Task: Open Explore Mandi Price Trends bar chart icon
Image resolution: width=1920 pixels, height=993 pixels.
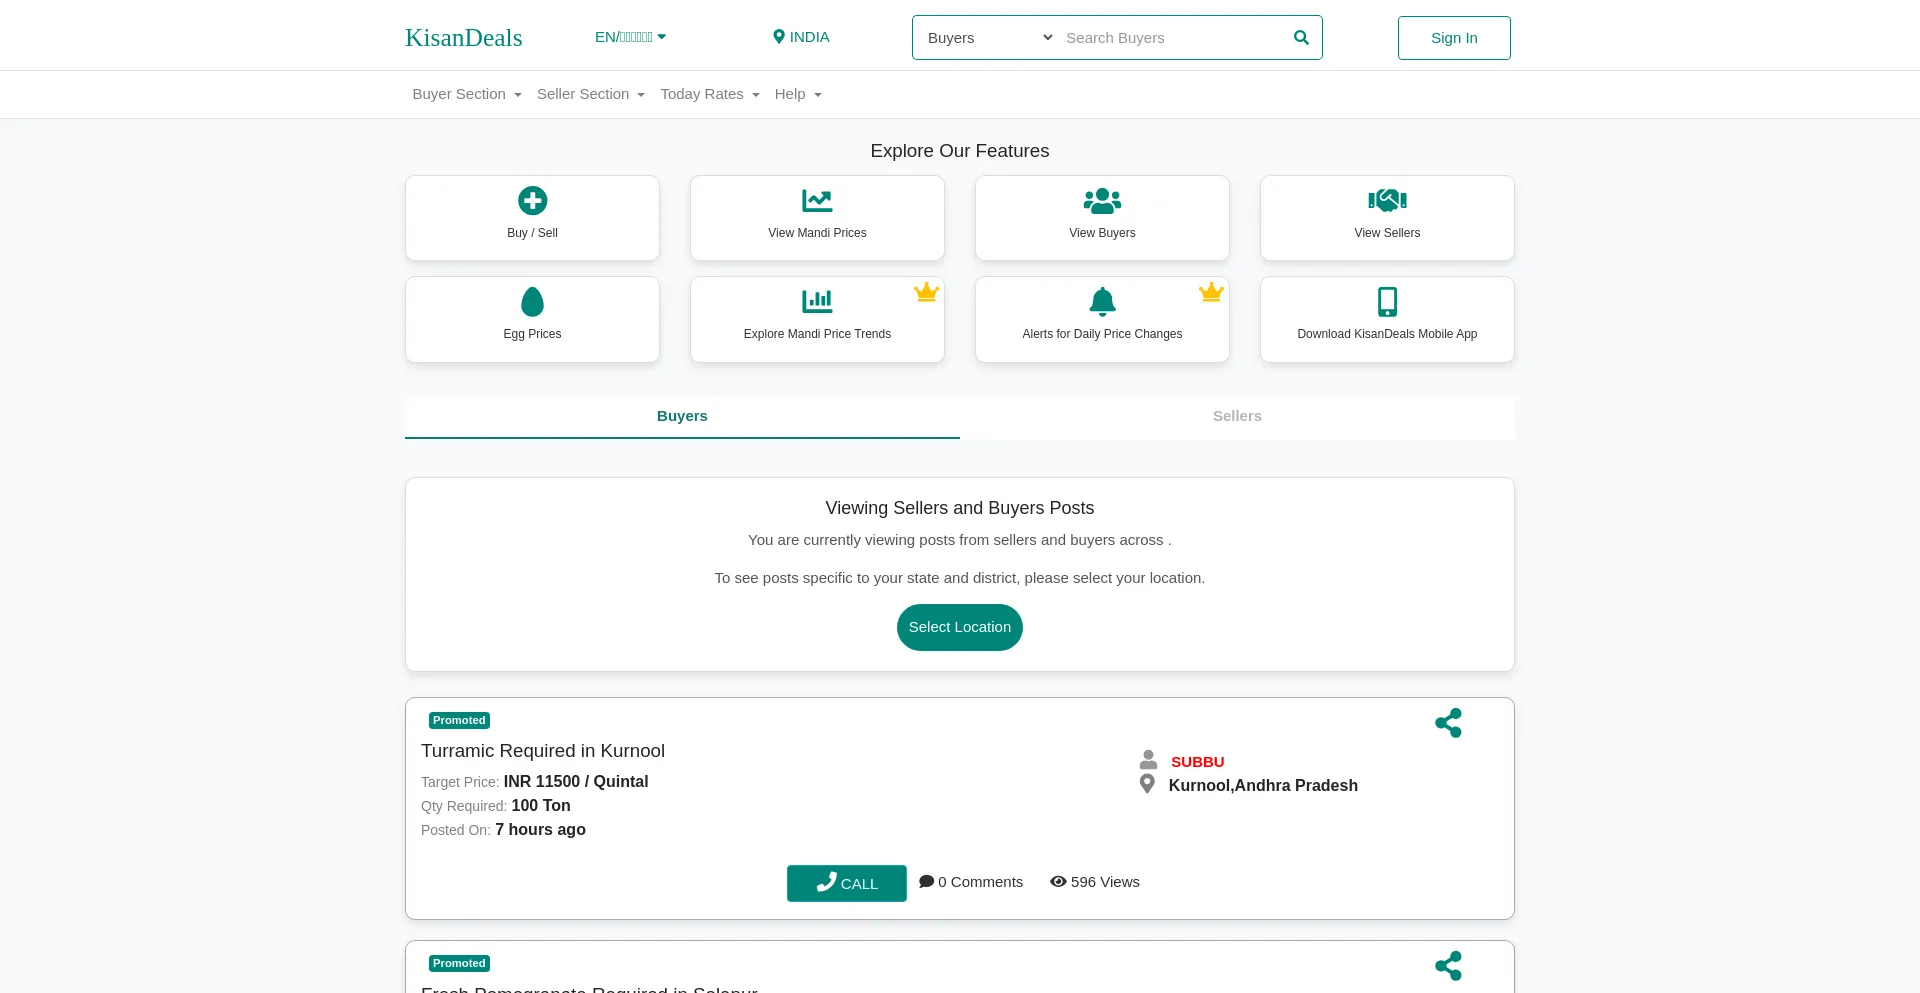Action: pos(817,301)
